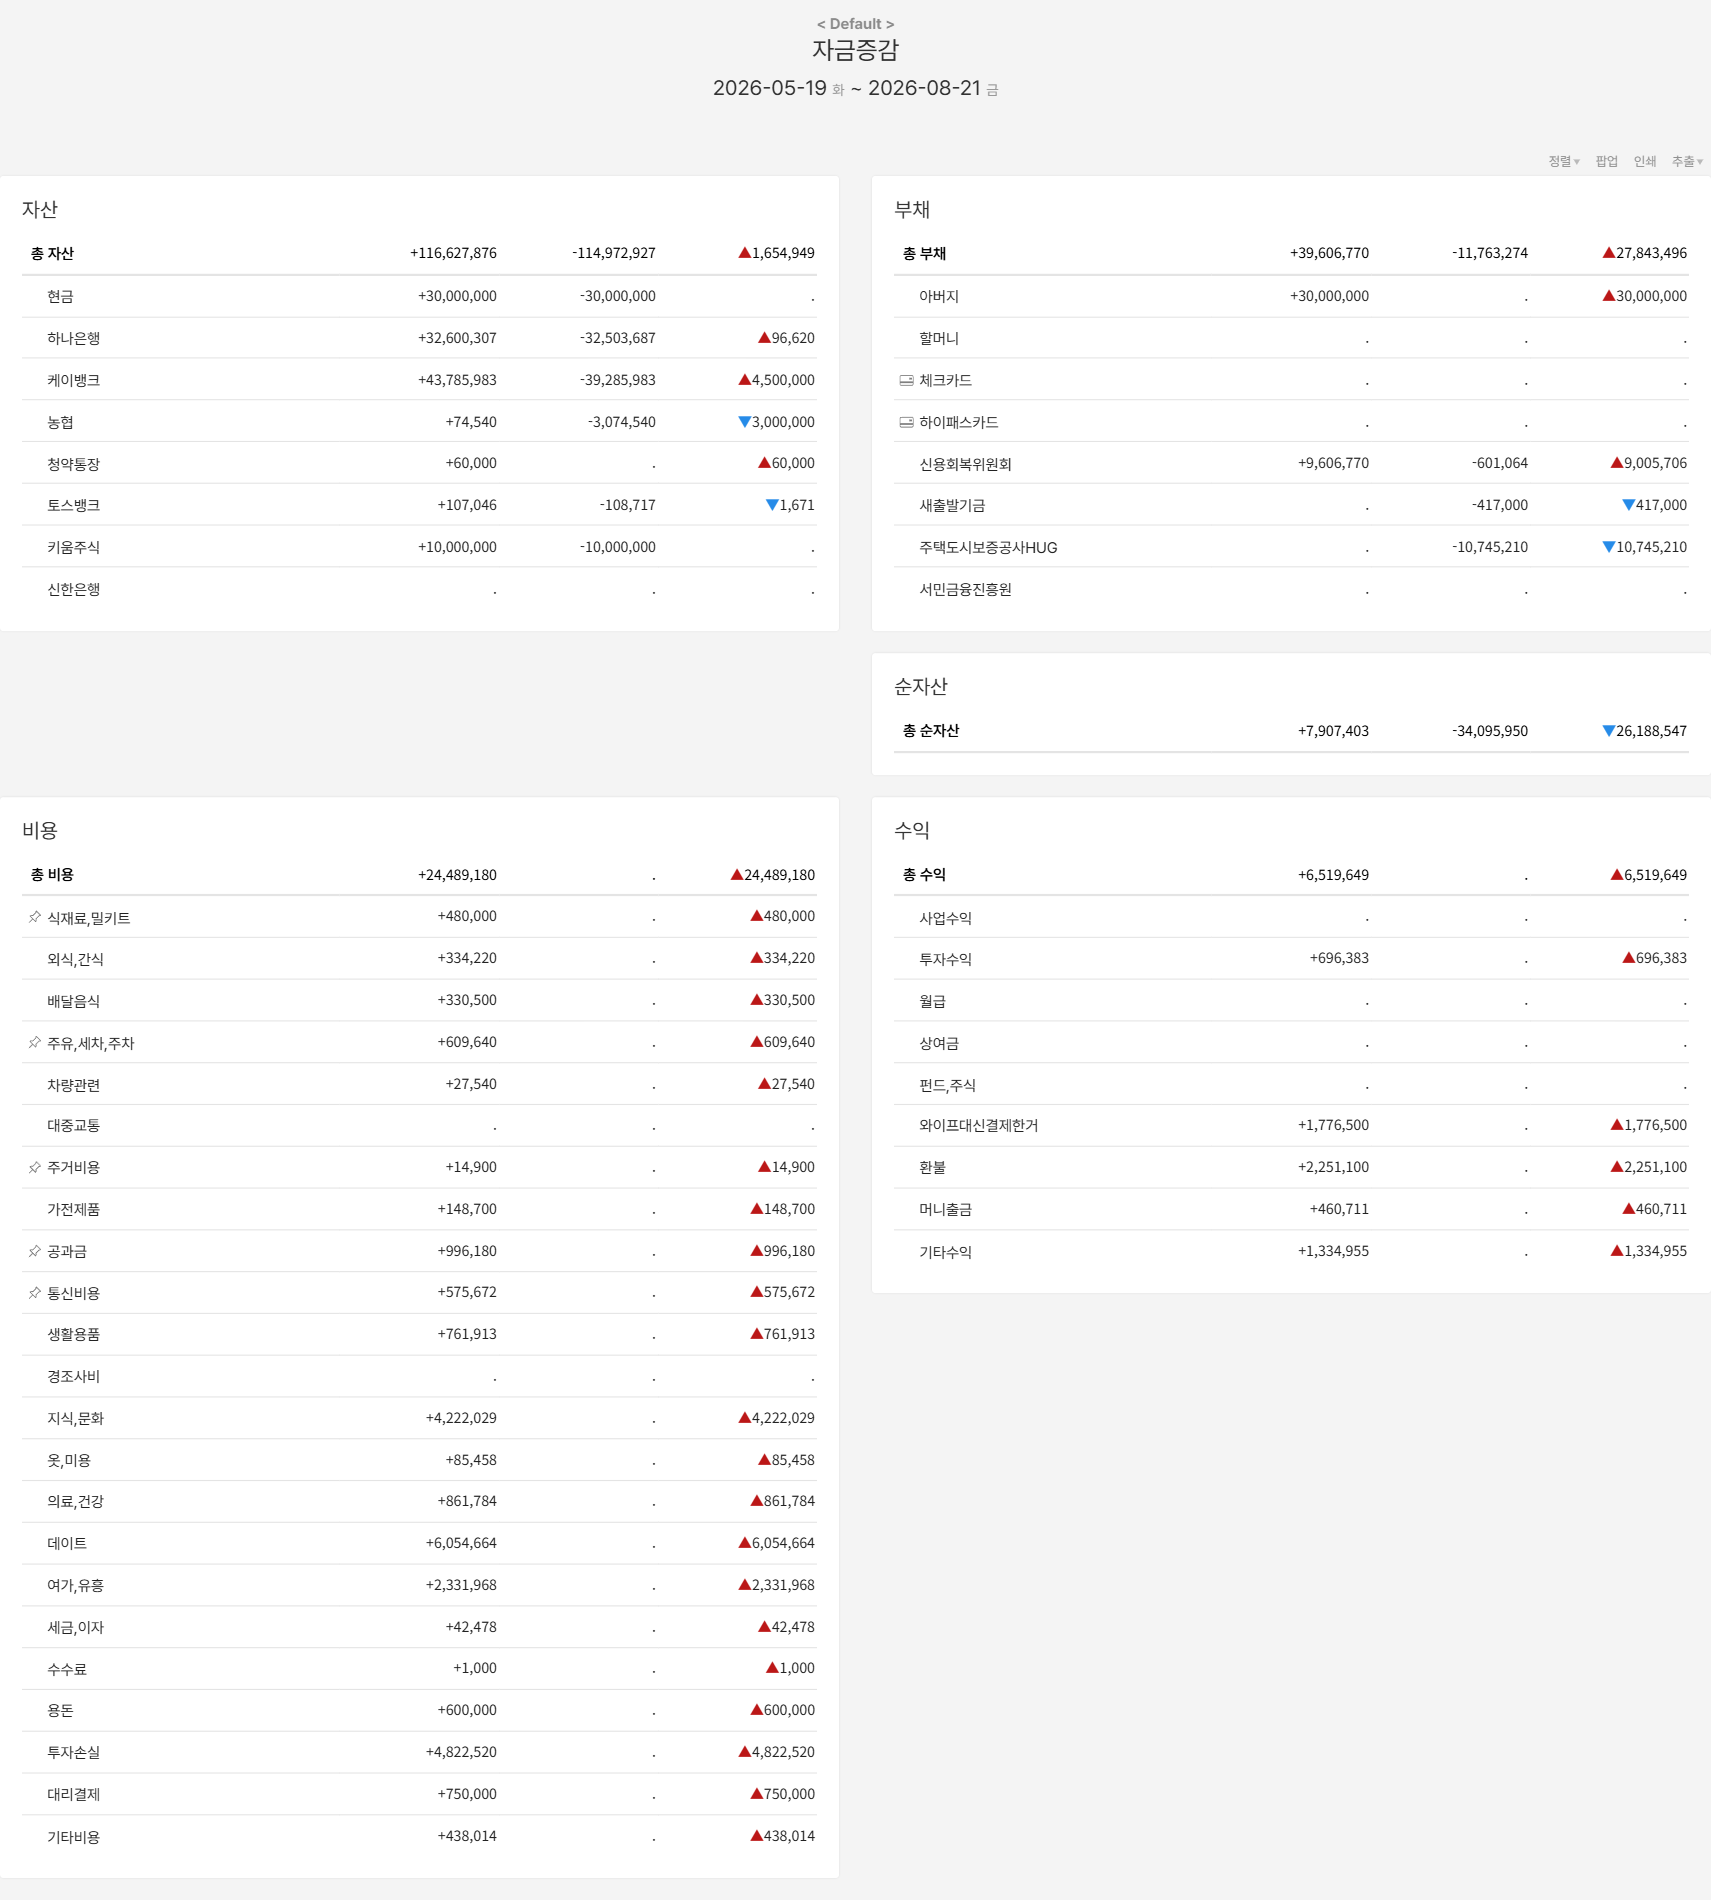Click the card icon beside 하이패스카드
The width and height of the screenshot is (1711, 1900).
click(x=906, y=423)
